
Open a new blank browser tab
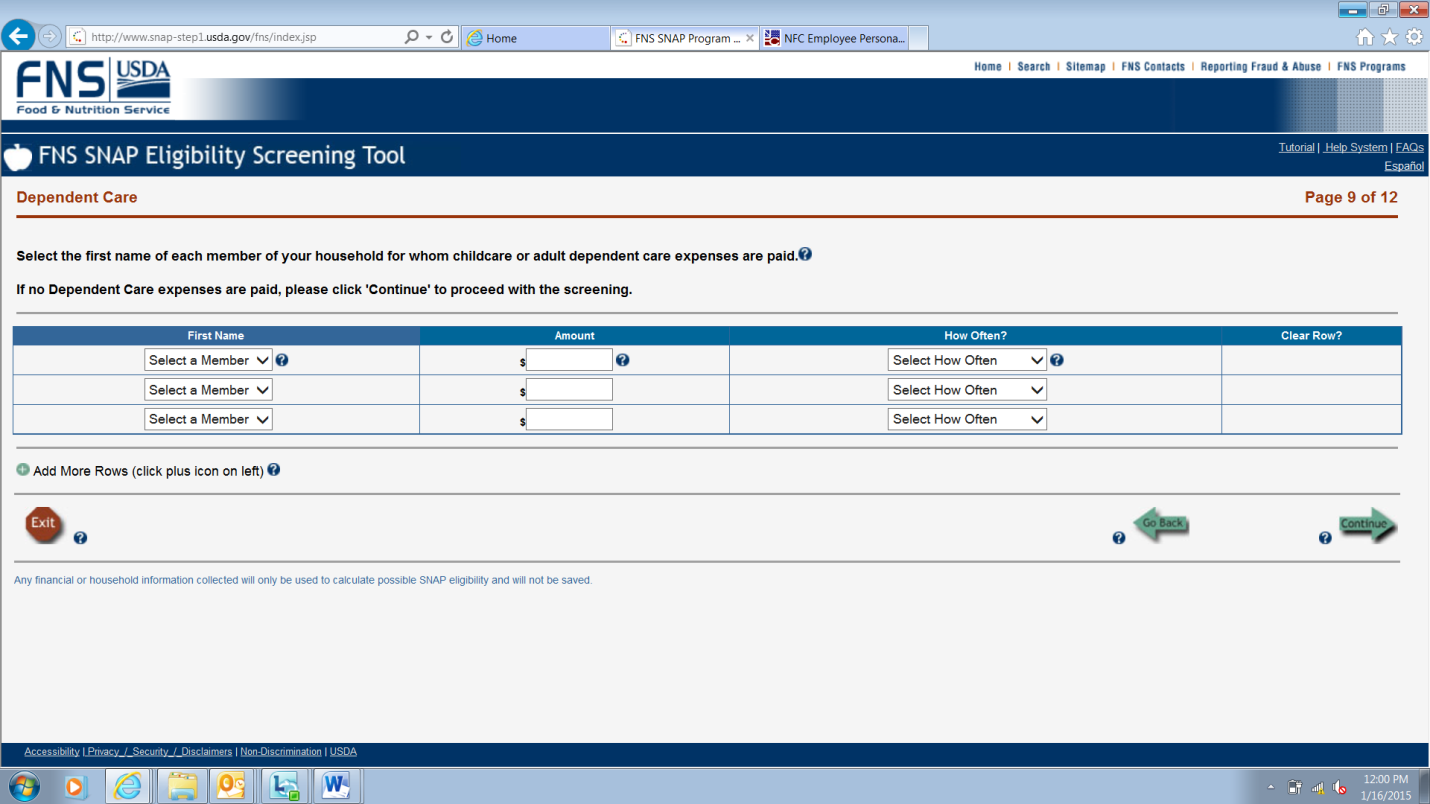(x=919, y=38)
